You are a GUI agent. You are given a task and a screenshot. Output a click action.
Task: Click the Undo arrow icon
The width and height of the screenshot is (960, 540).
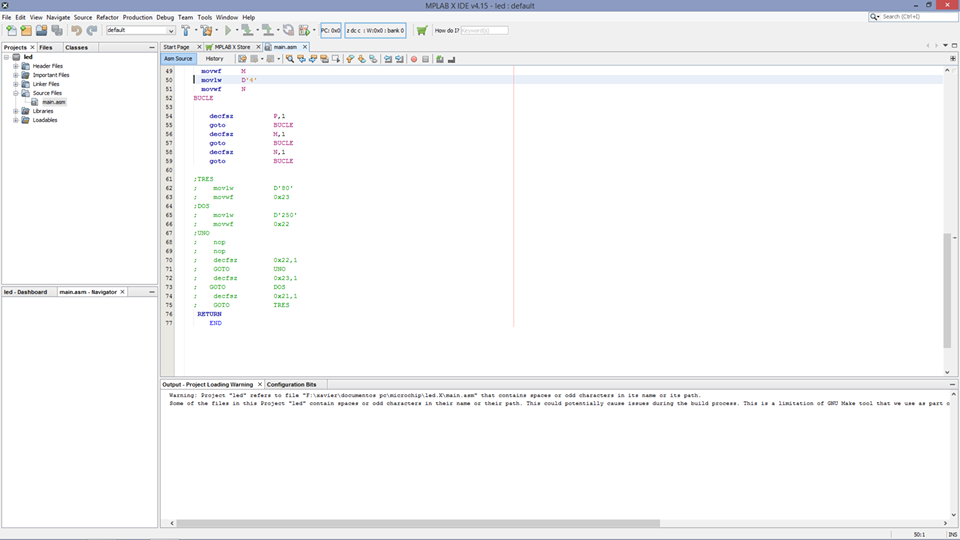click(x=76, y=30)
